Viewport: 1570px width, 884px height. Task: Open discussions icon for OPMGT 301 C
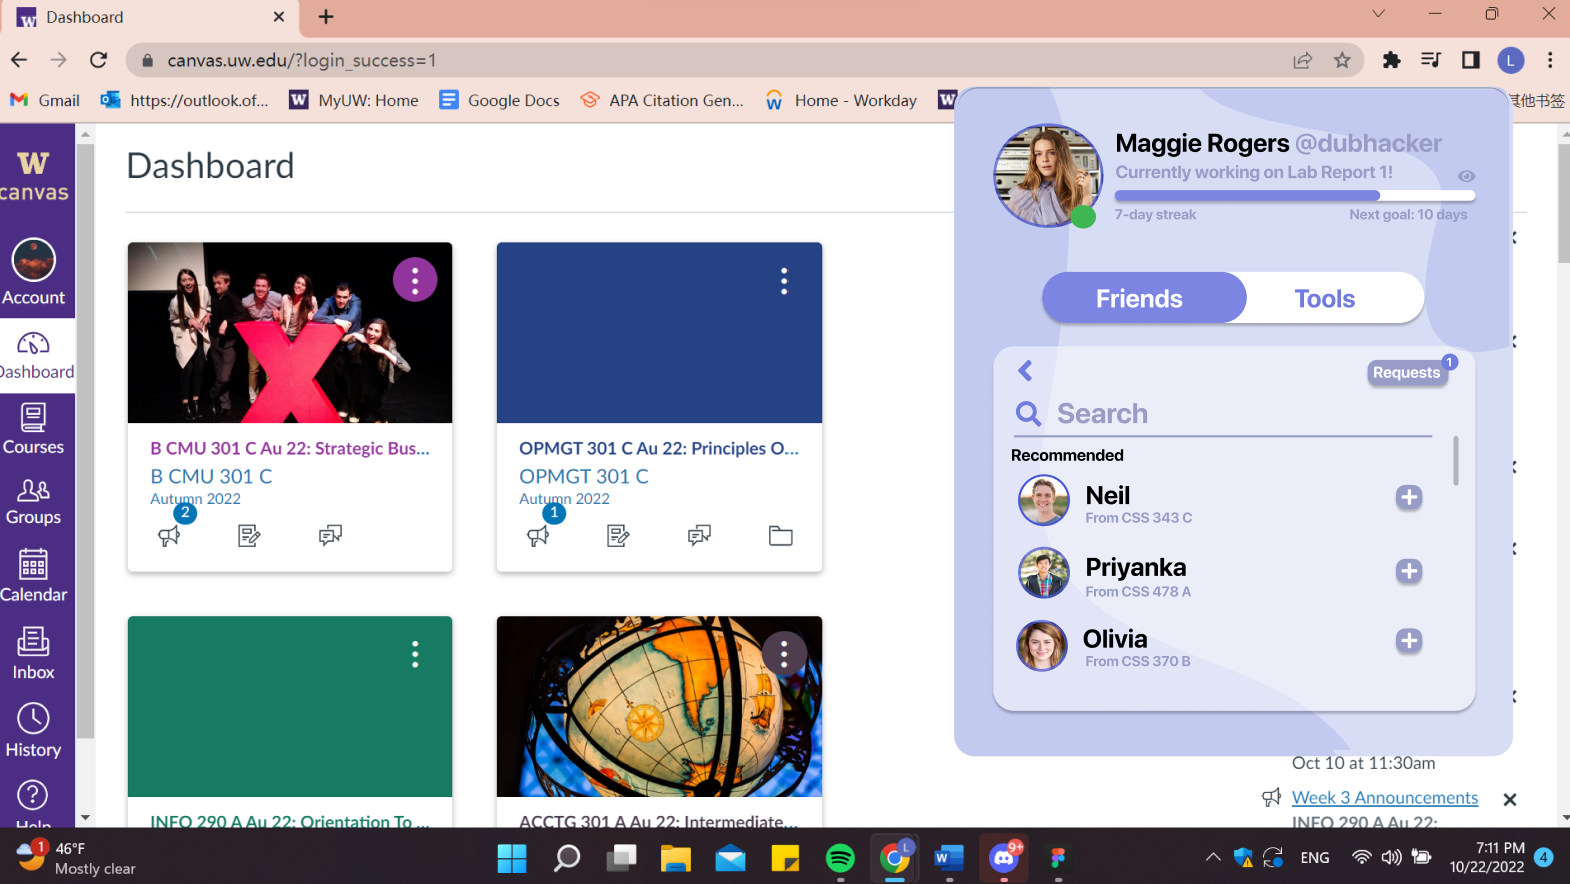[x=699, y=536]
